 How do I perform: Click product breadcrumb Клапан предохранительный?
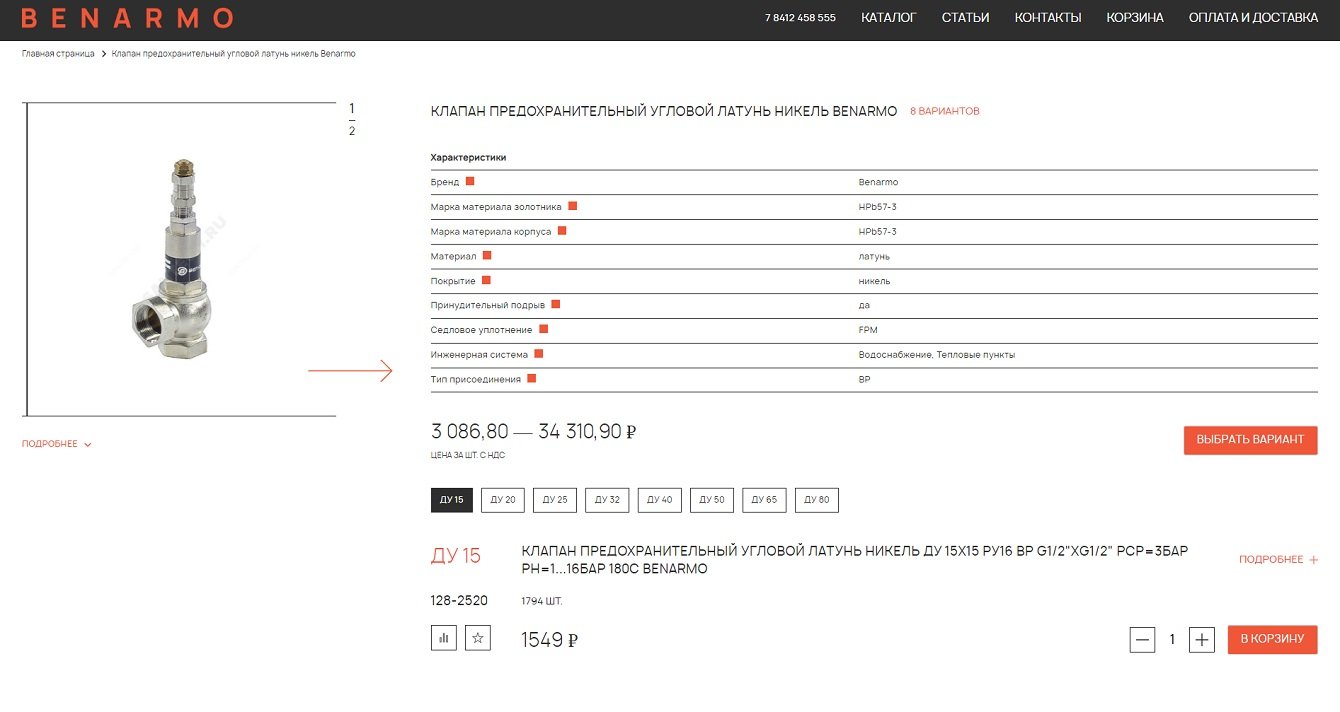tap(233, 54)
